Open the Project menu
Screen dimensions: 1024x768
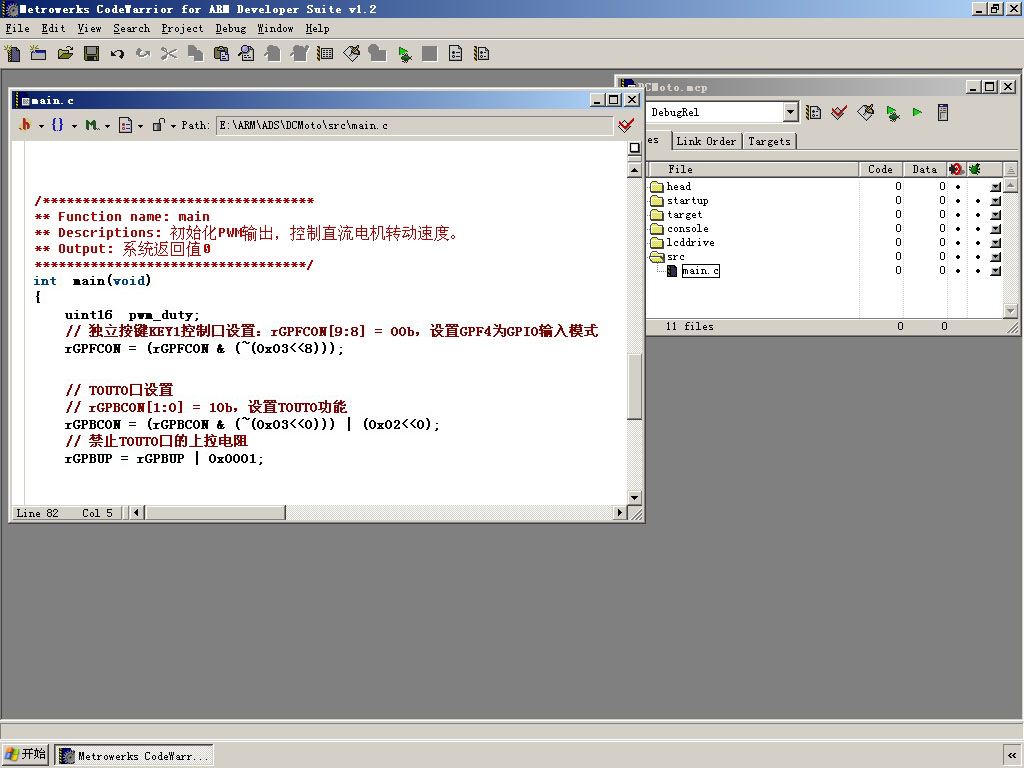[x=182, y=28]
